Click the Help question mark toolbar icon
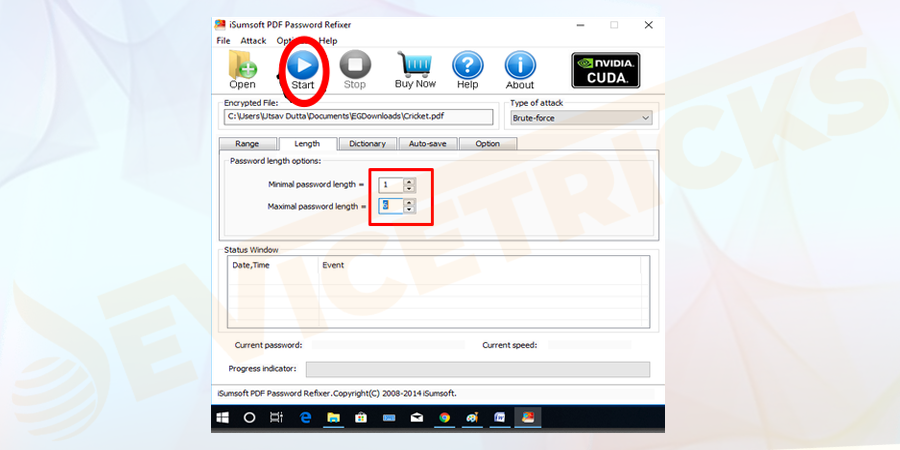This screenshot has height=450, width=900. (468, 70)
